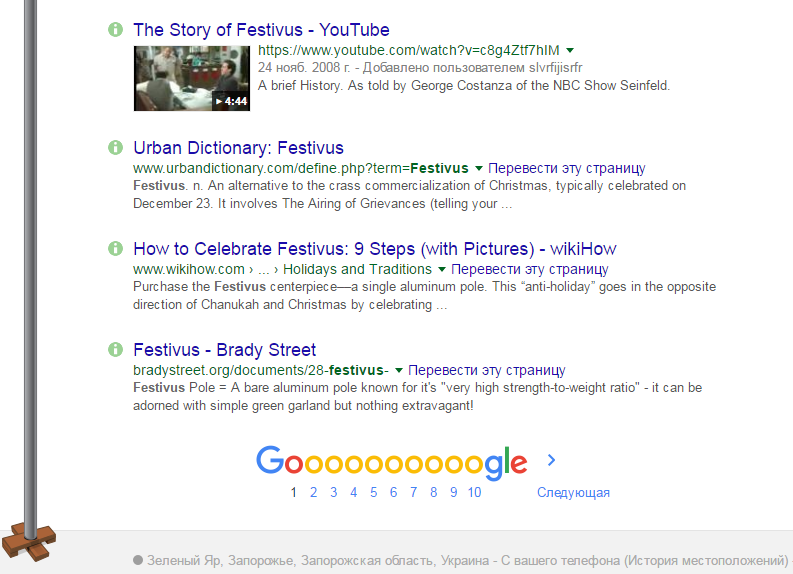
Task: Click bradystreet.org/documents URL text
Action: coord(261,370)
